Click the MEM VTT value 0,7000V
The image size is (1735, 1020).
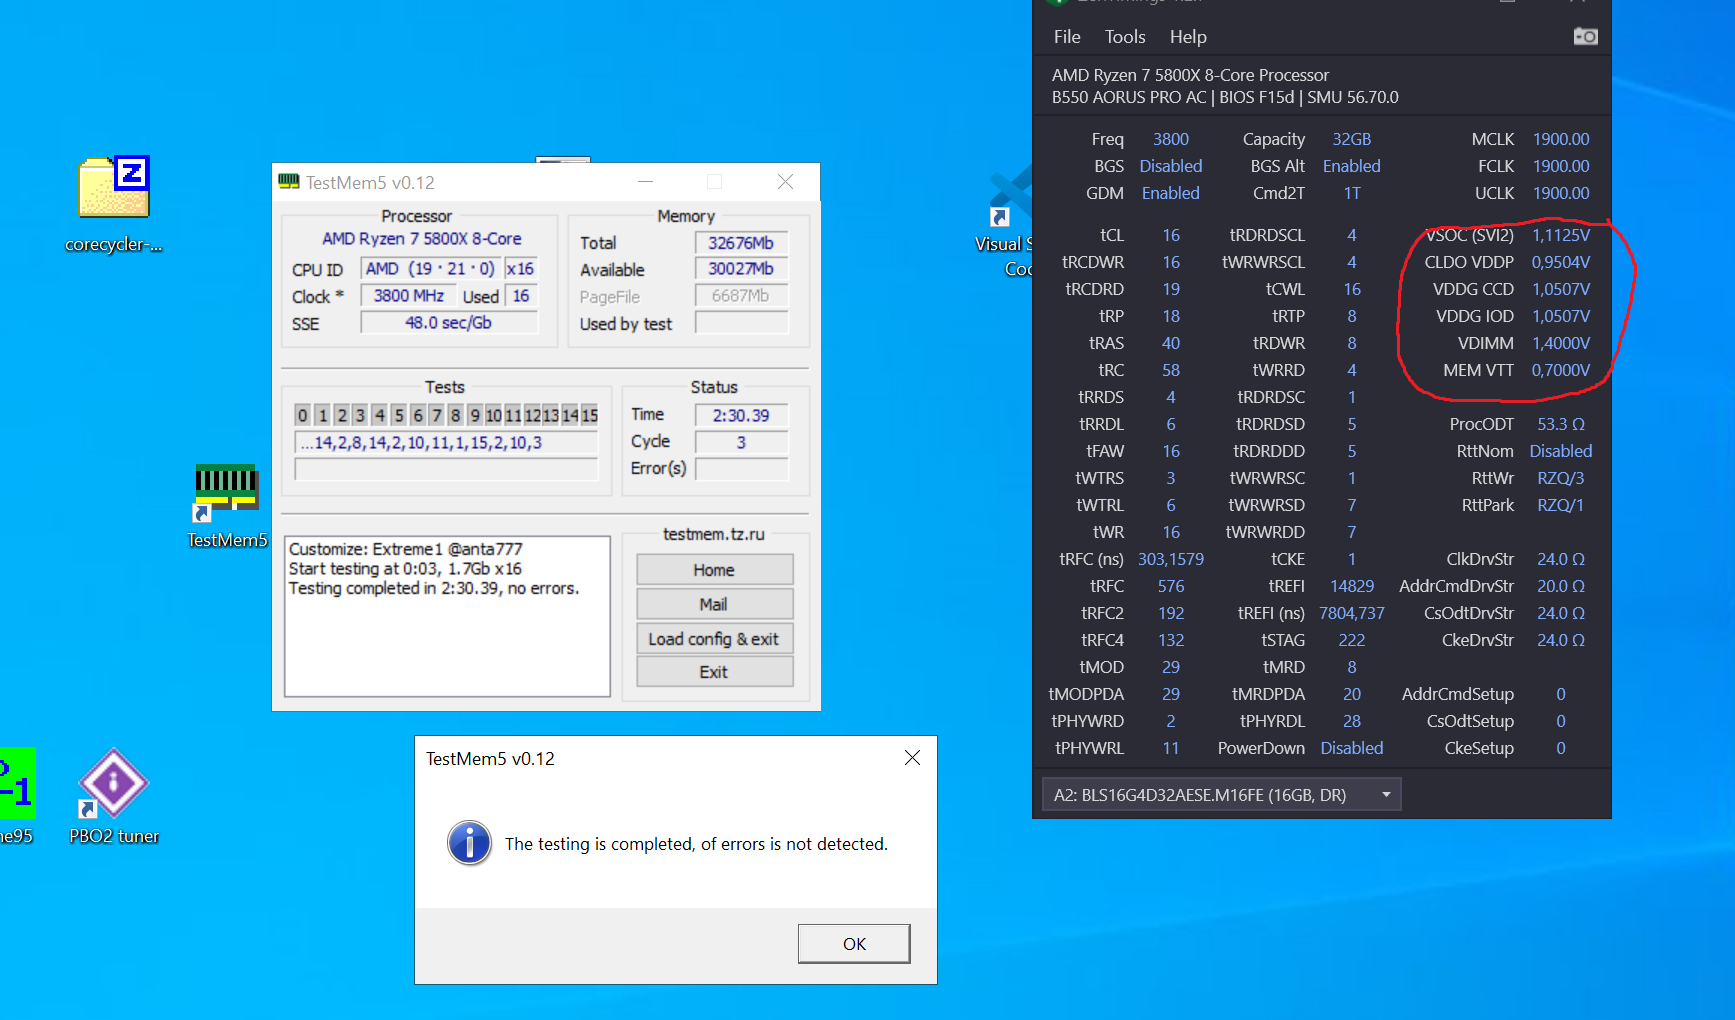pos(1561,370)
